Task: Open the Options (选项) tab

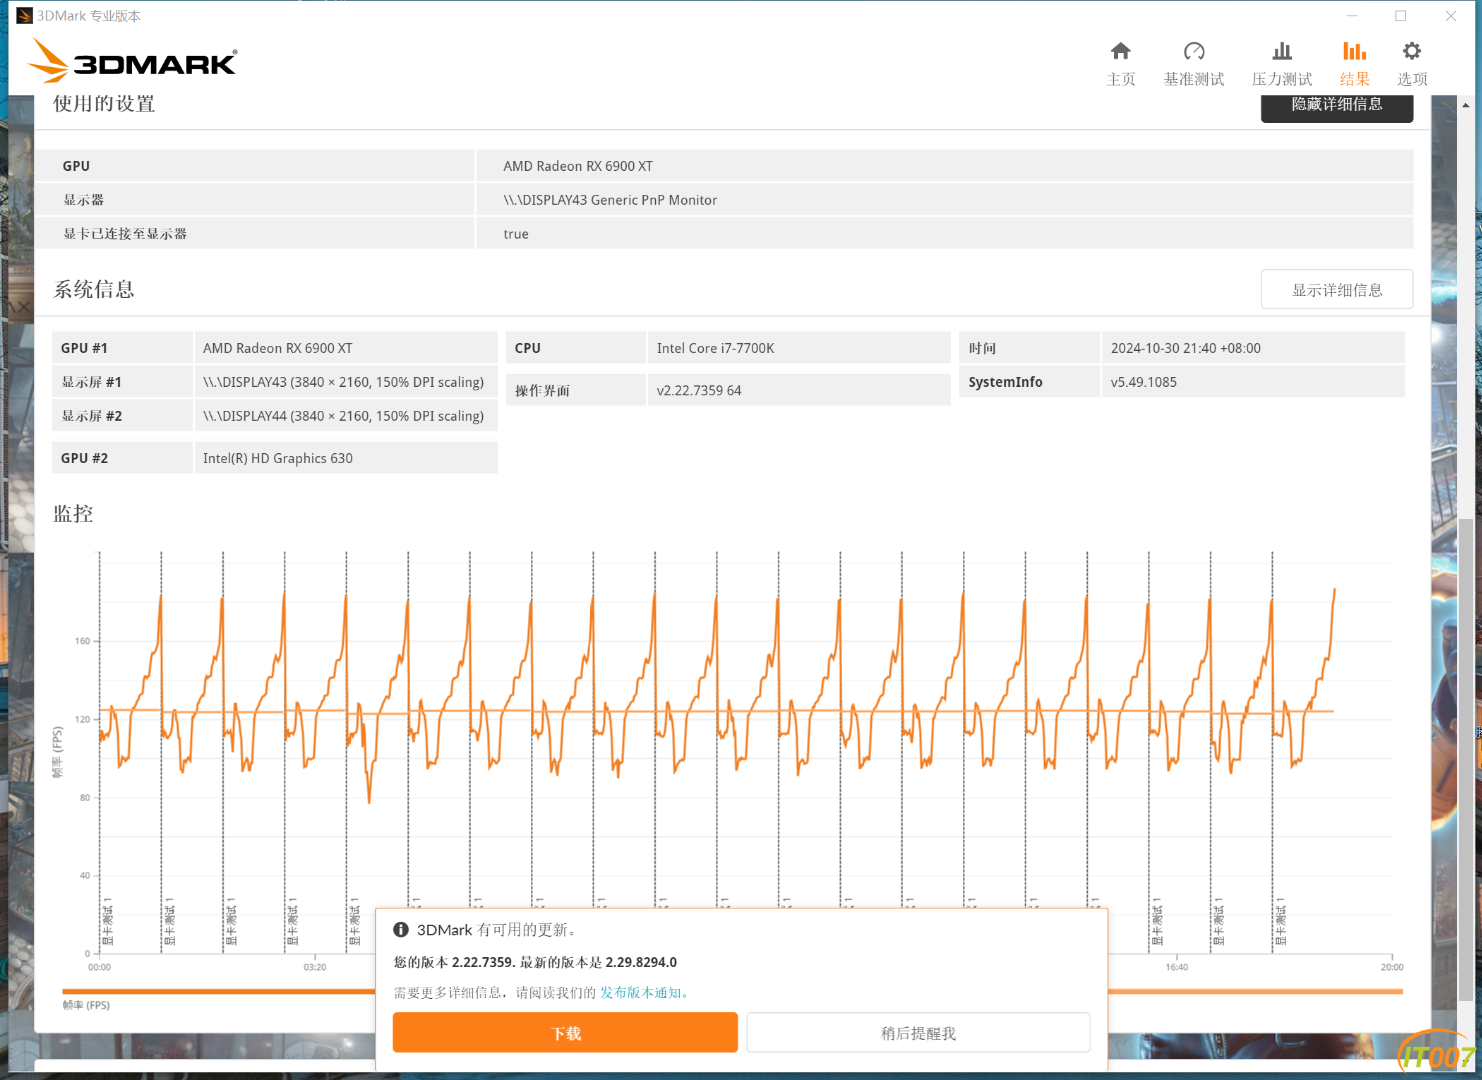Action: (x=1411, y=64)
